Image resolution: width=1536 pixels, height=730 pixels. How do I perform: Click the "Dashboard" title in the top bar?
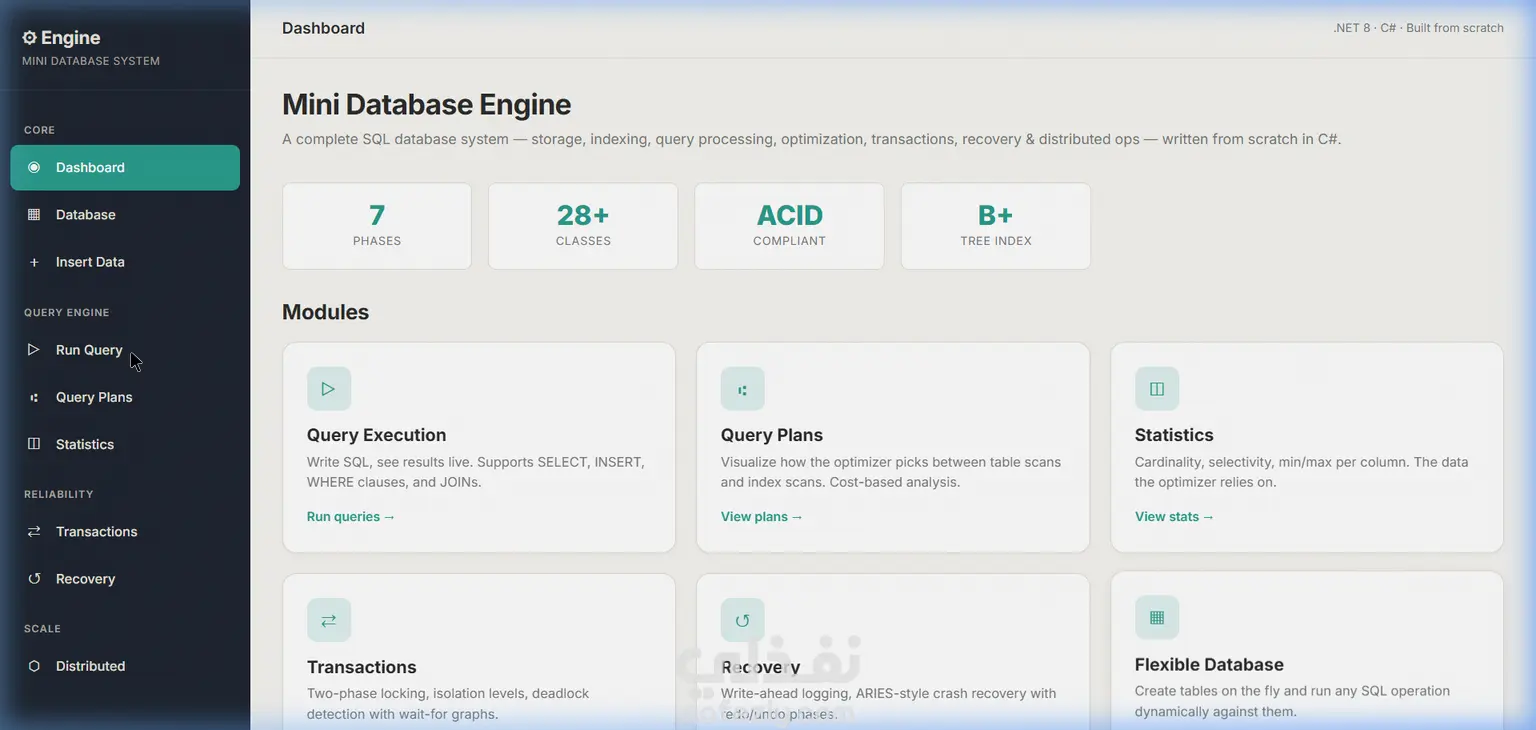click(x=324, y=28)
